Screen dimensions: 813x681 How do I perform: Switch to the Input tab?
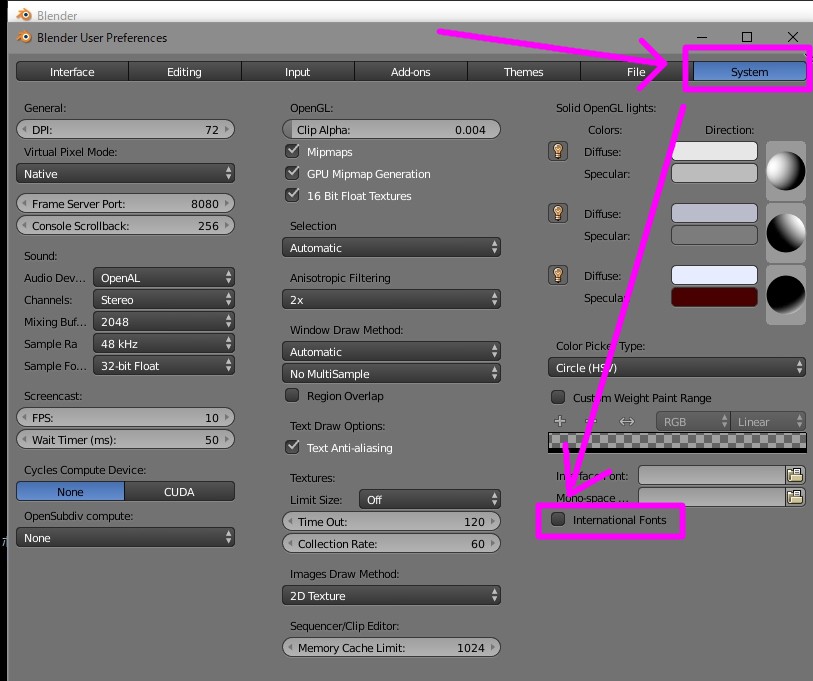(x=298, y=72)
